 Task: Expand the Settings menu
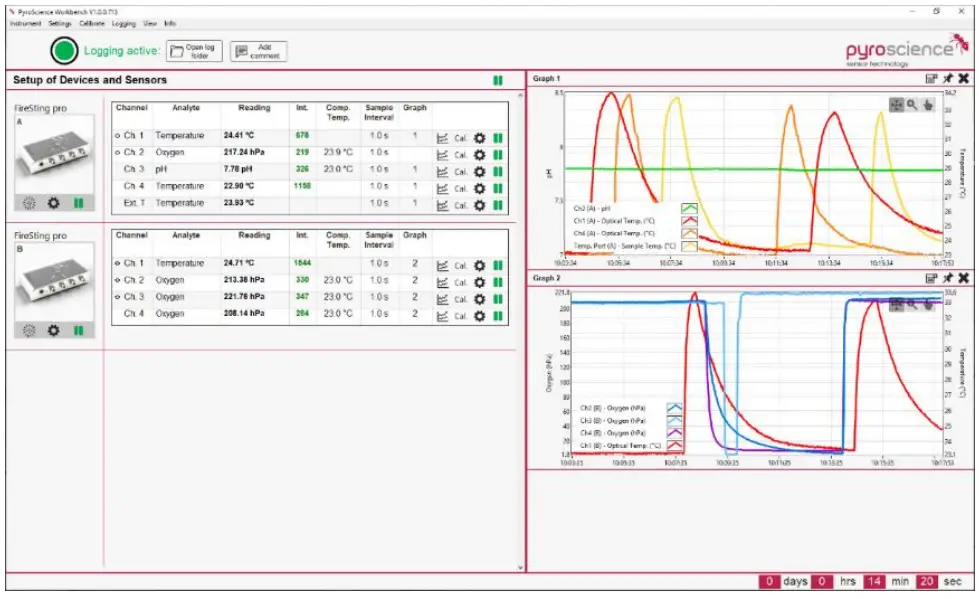click(60, 22)
